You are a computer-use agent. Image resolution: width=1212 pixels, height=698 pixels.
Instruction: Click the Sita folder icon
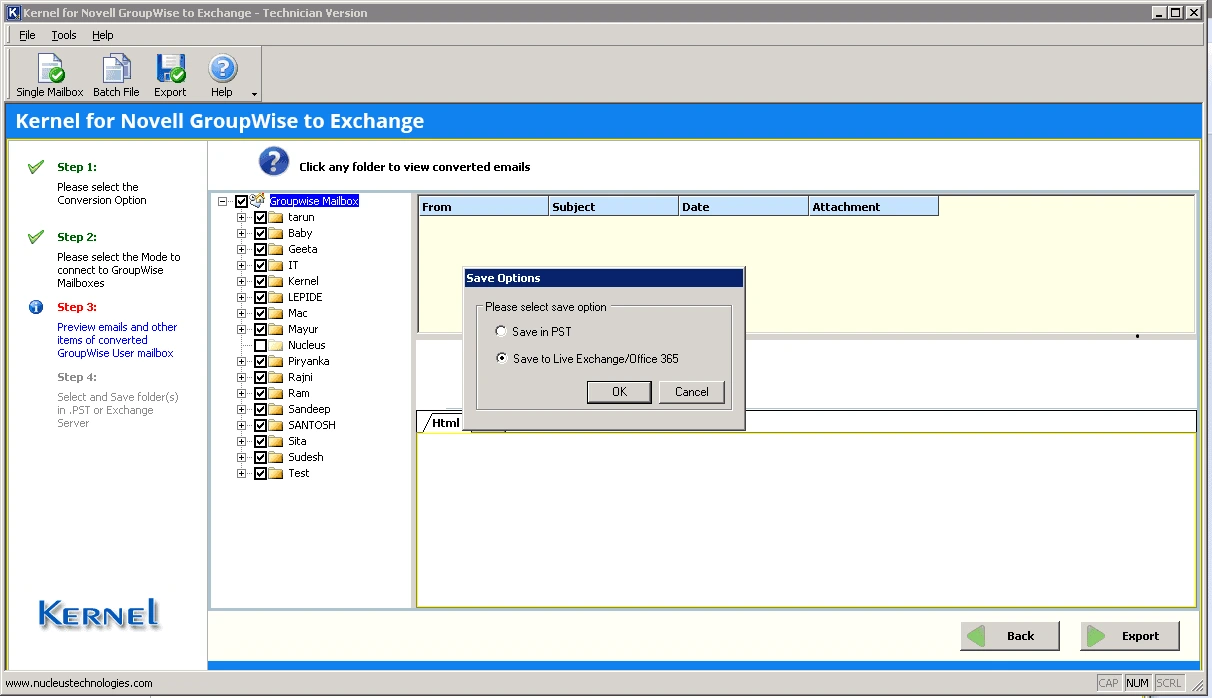(276, 441)
